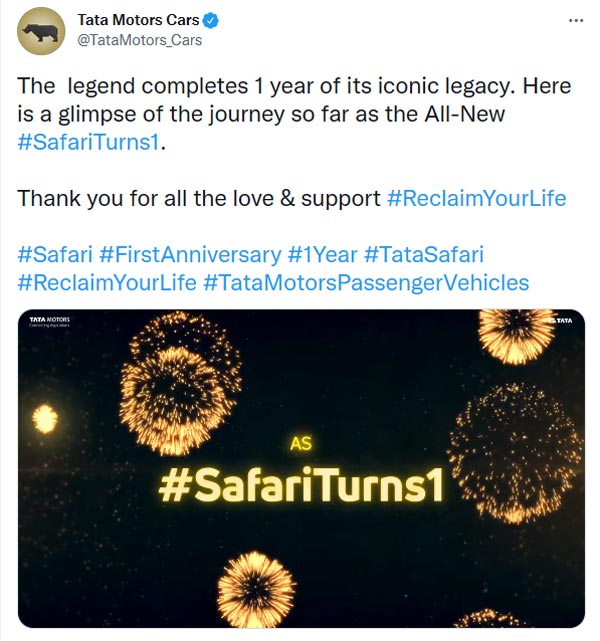The width and height of the screenshot is (600, 641).
Task: Click #ReclaimYourLife after 'love & support'
Action: 476,198
